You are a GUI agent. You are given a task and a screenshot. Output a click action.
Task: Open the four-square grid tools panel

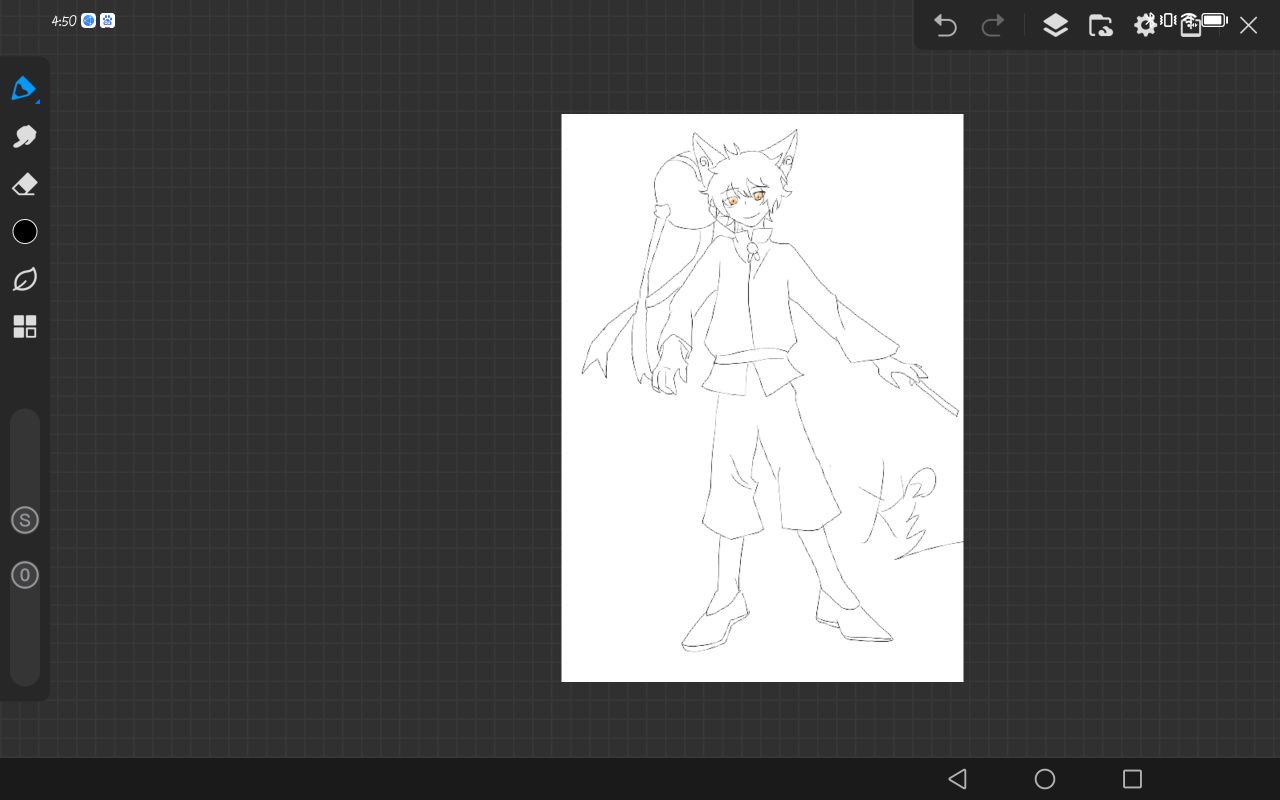(25, 327)
